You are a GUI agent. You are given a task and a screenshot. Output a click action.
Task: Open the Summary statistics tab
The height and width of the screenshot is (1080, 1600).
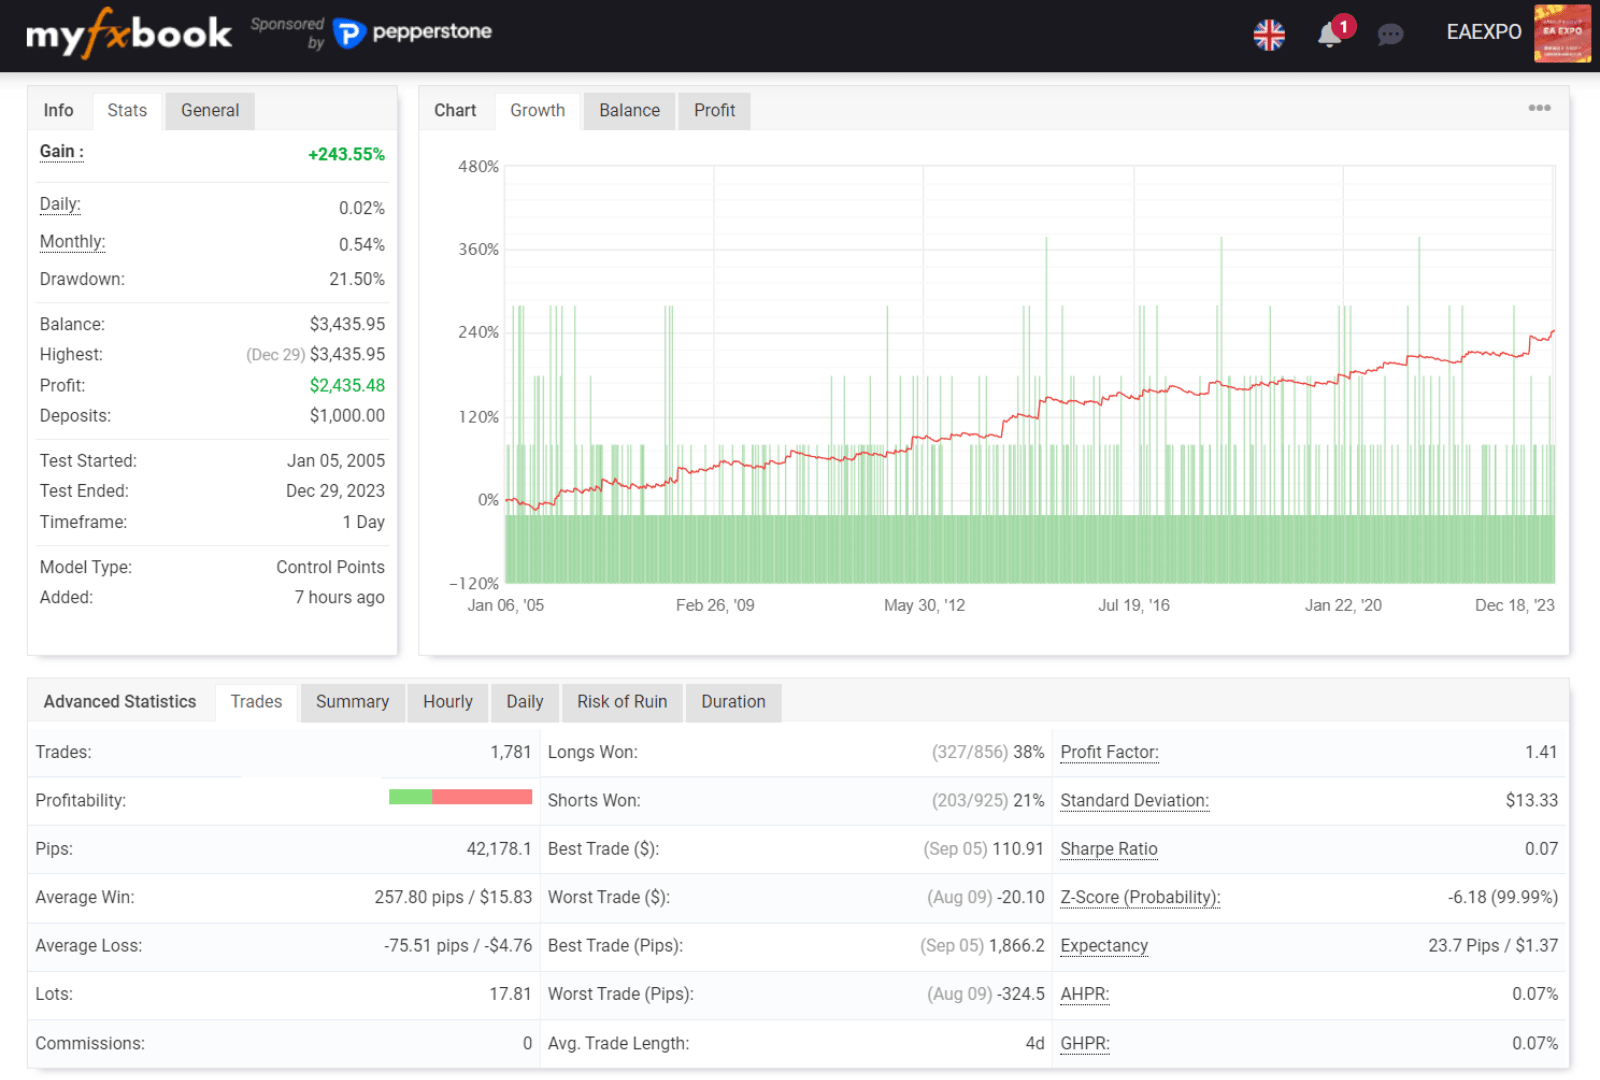point(352,702)
